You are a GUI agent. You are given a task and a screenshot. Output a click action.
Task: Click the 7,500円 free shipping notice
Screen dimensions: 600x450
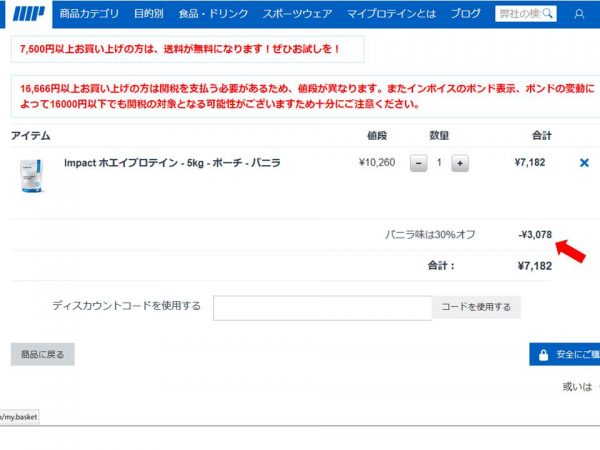point(188,49)
